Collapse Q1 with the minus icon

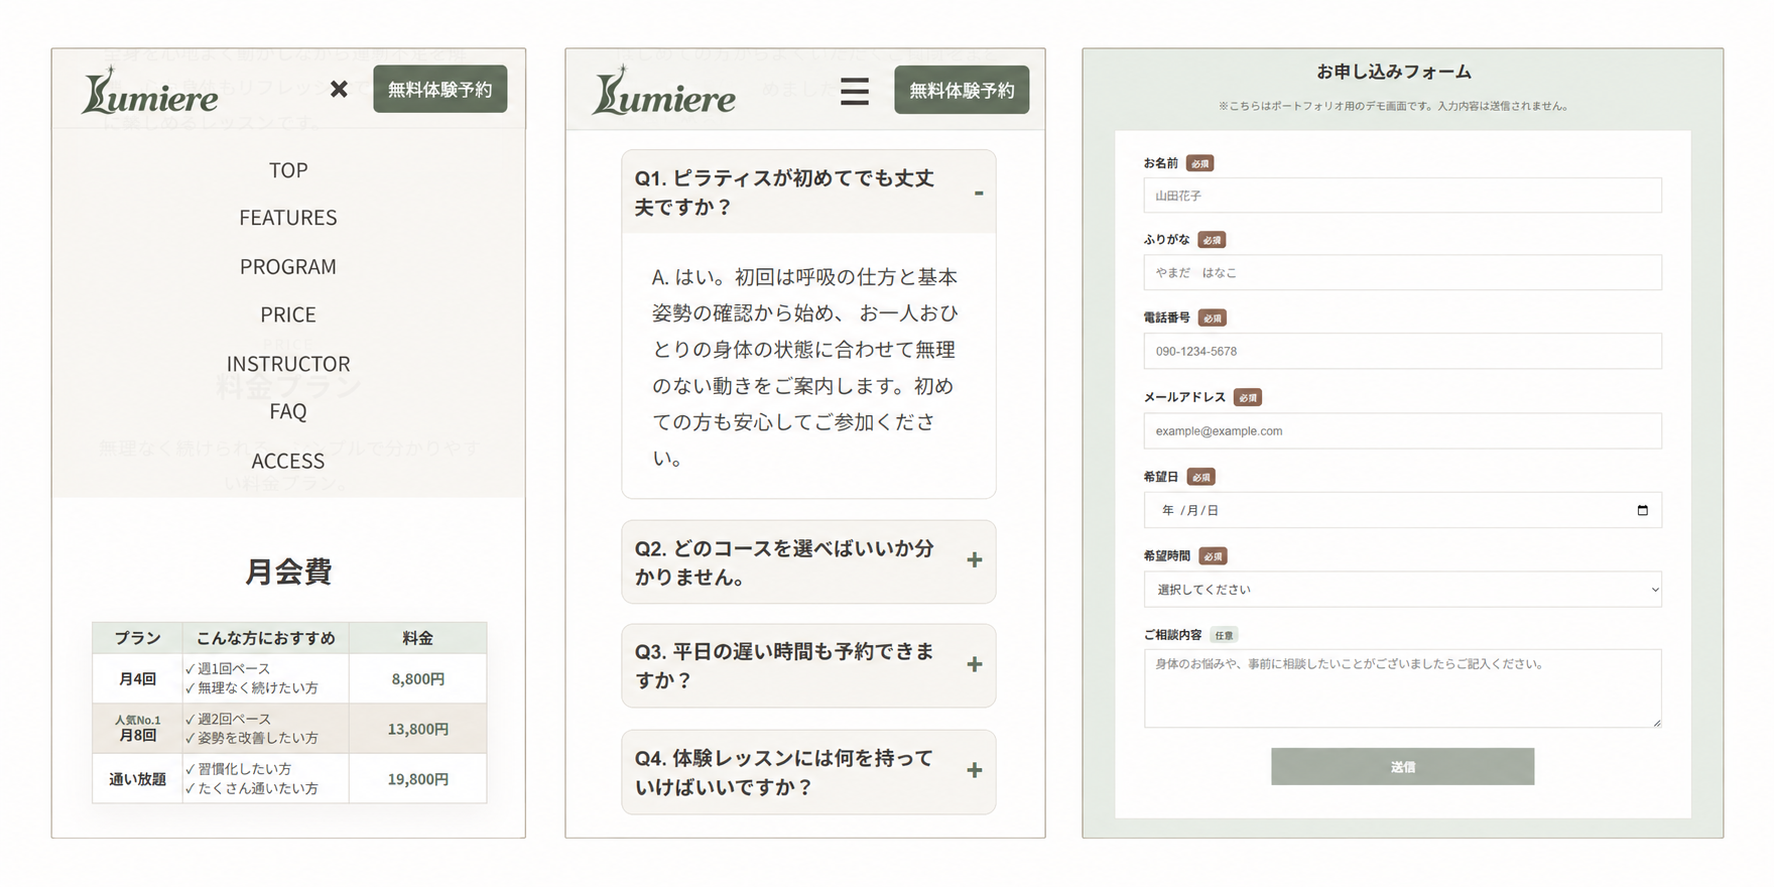[979, 193]
